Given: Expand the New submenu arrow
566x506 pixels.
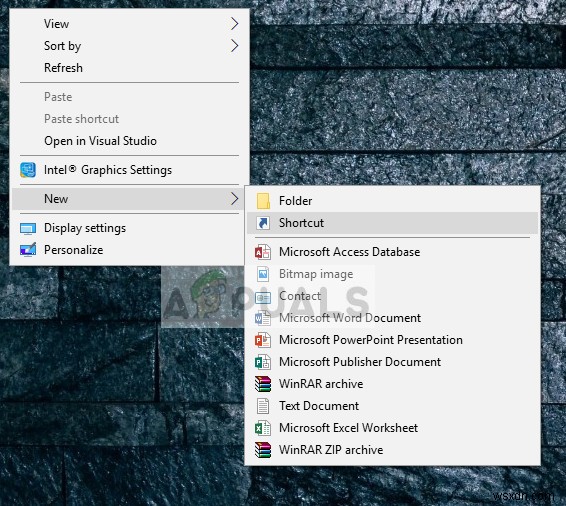Looking at the screenshot, I should (x=235, y=199).
